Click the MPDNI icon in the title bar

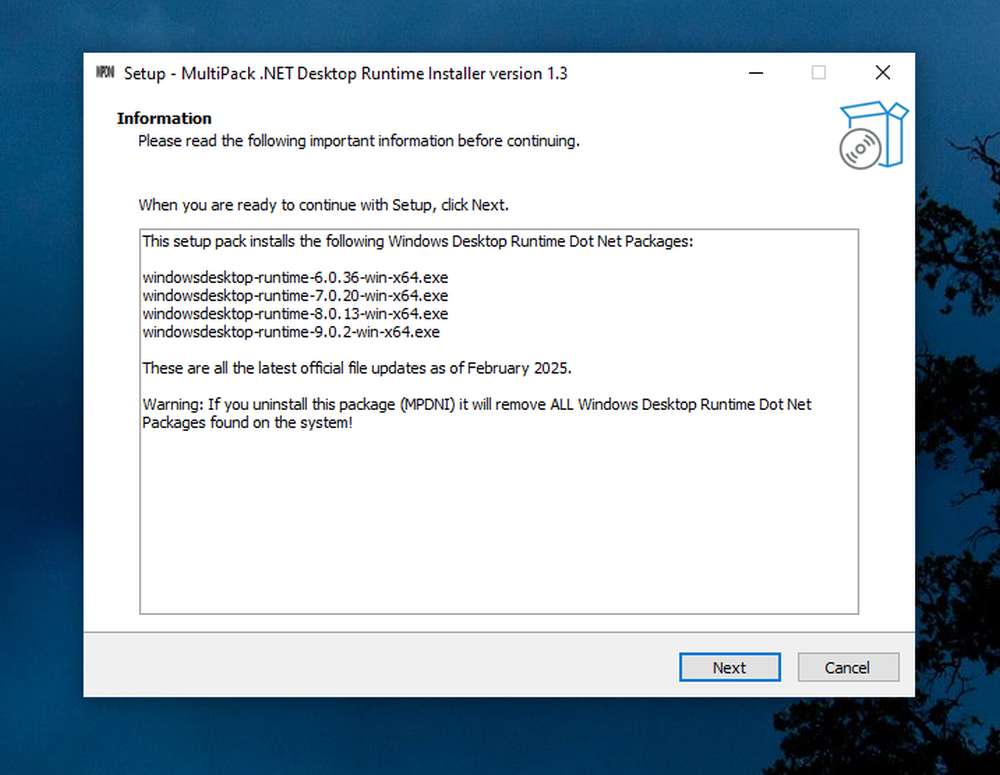tap(105, 72)
